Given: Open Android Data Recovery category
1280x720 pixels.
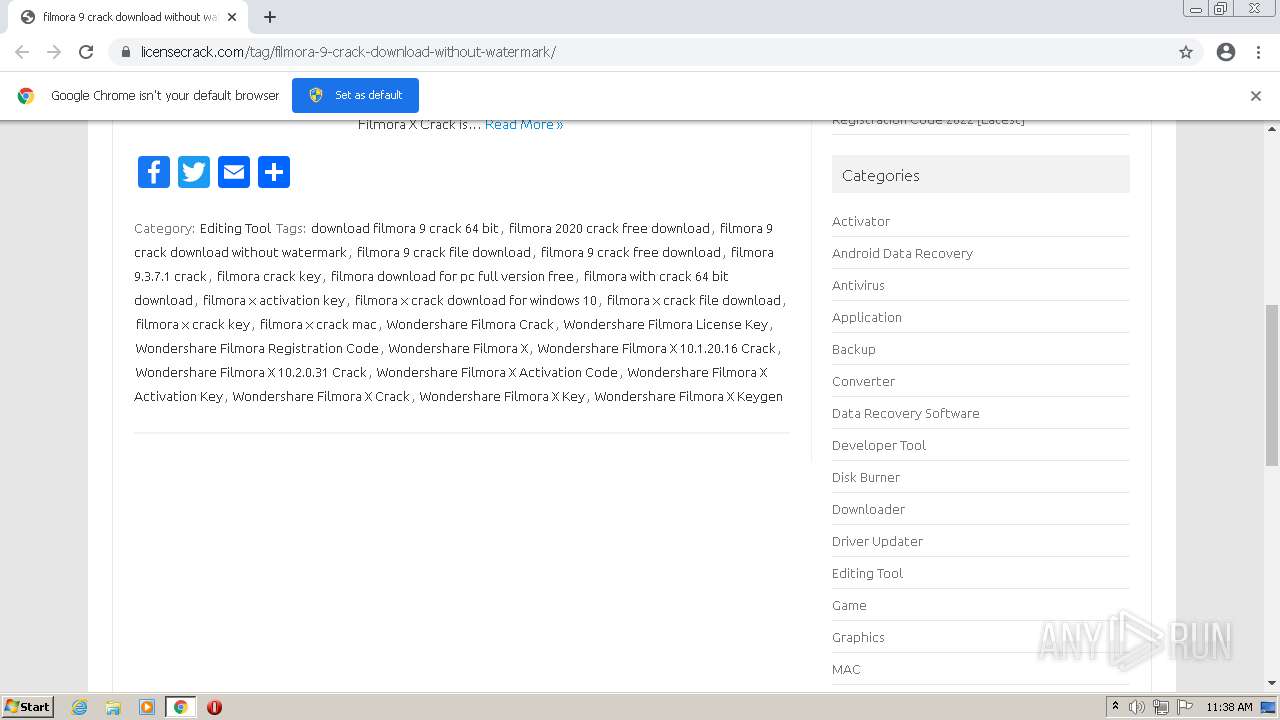Looking at the screenshot, I should tap(902, 253).
